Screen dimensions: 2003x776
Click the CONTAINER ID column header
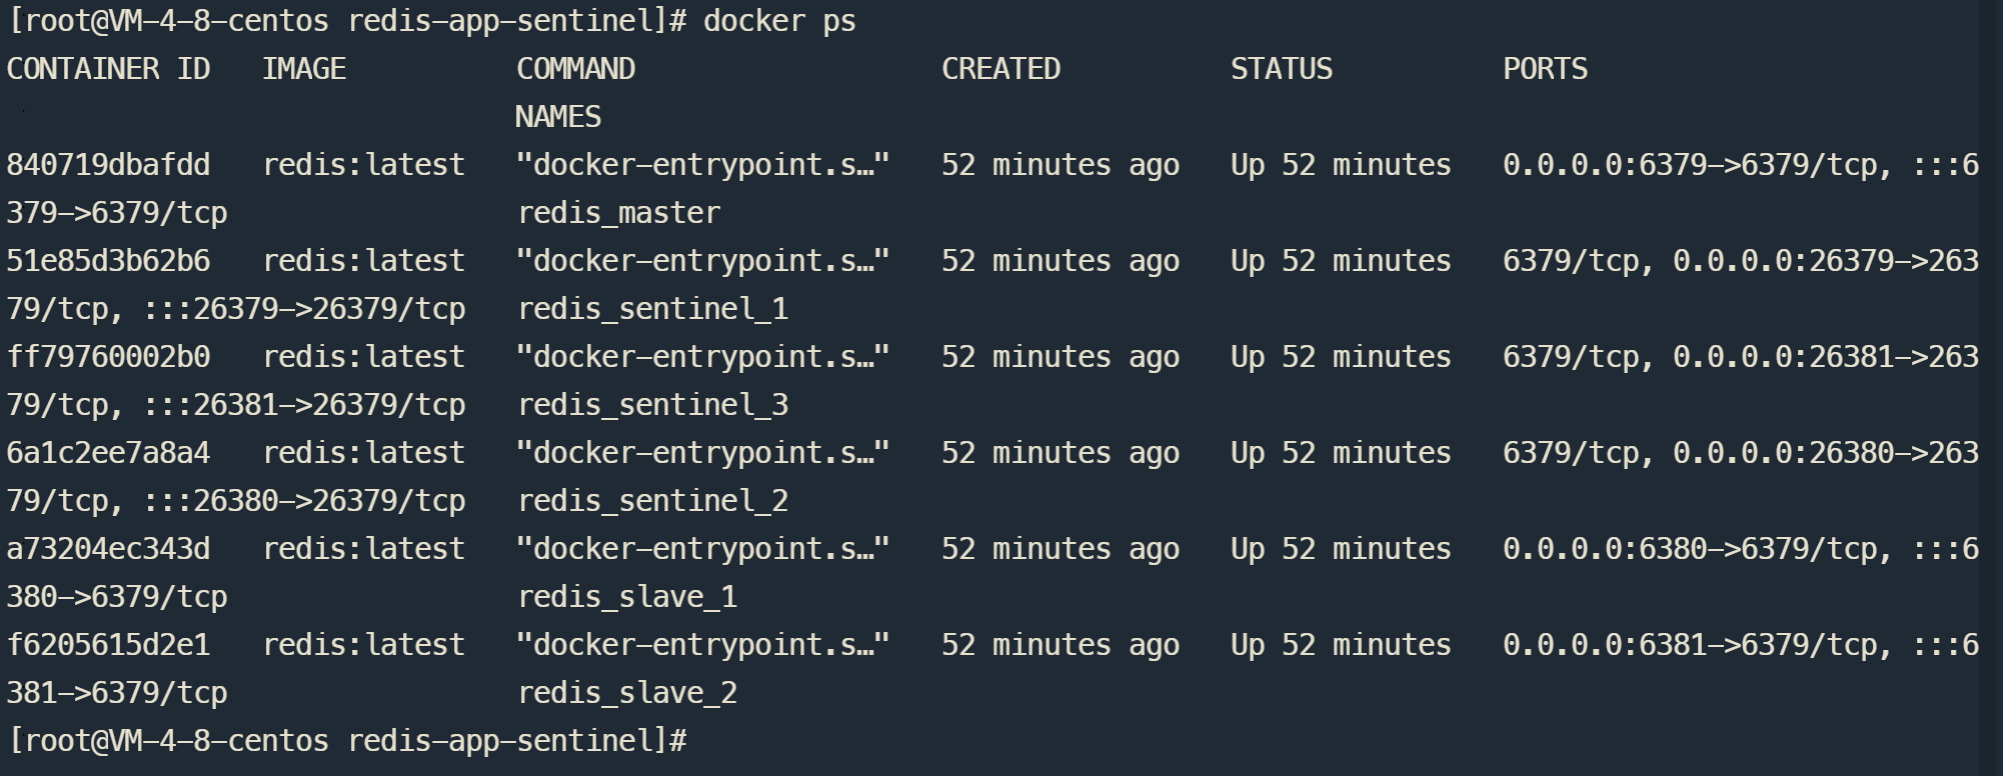108,69
